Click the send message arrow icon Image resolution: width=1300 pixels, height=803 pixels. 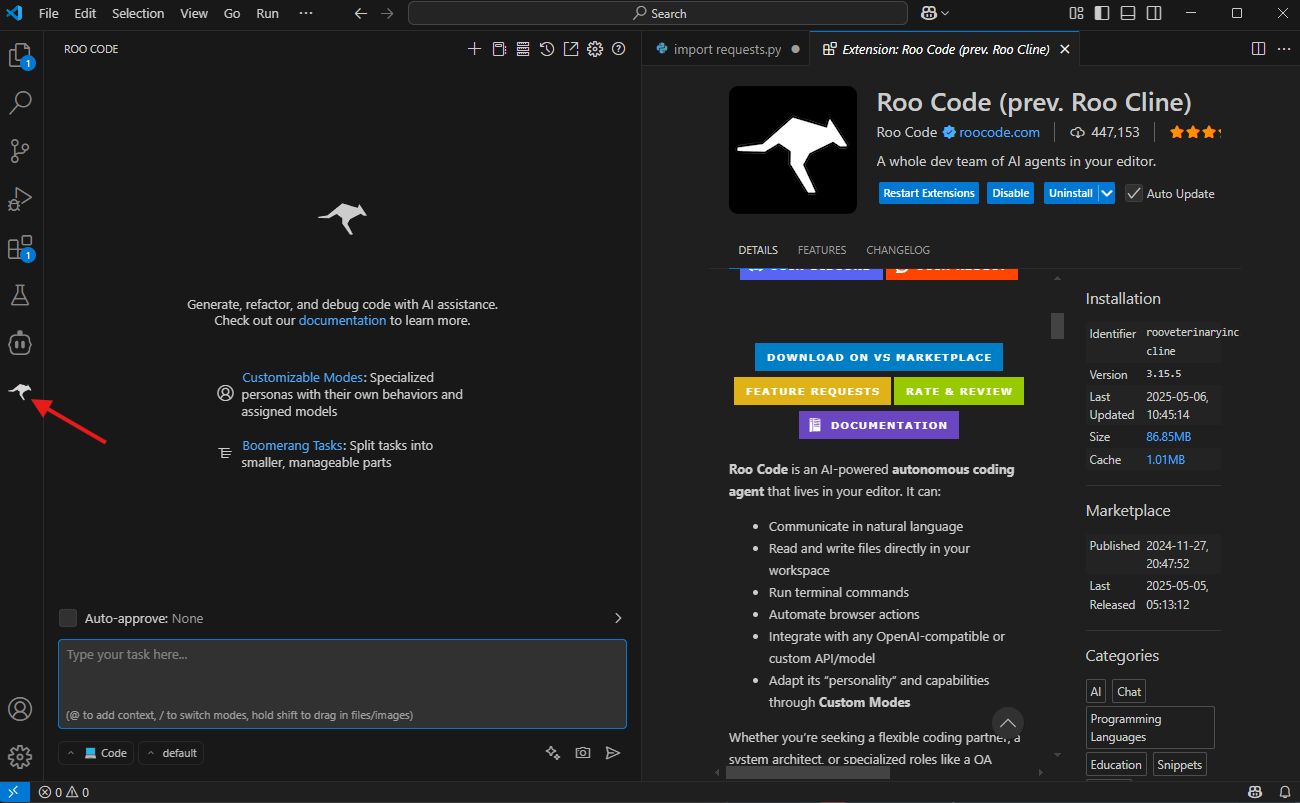point(613,753)
